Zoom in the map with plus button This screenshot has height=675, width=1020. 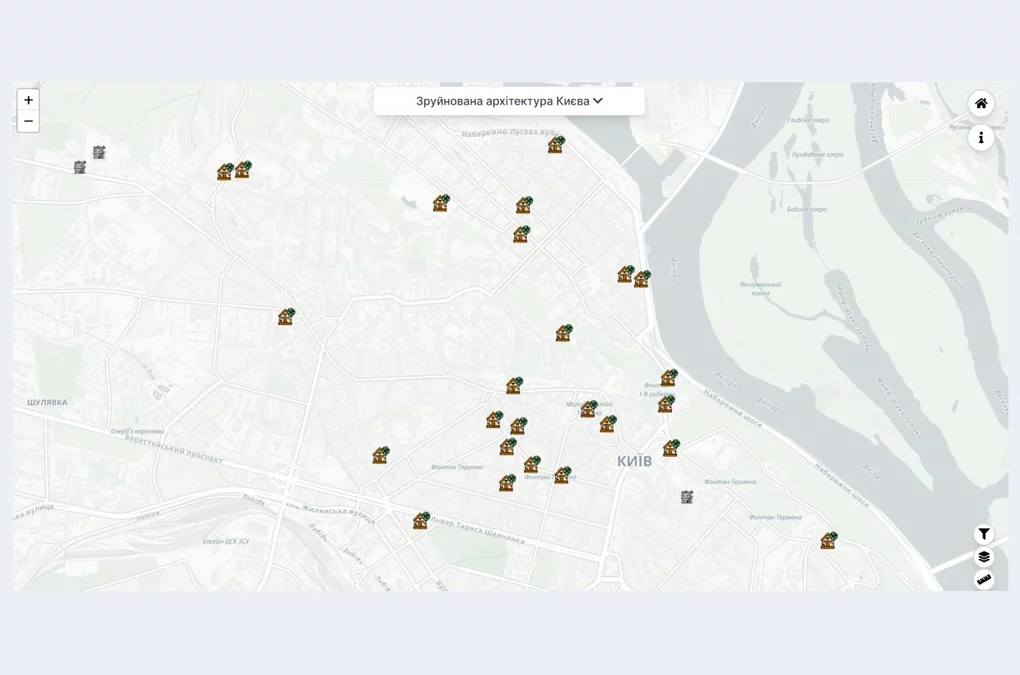coord(28,100)
